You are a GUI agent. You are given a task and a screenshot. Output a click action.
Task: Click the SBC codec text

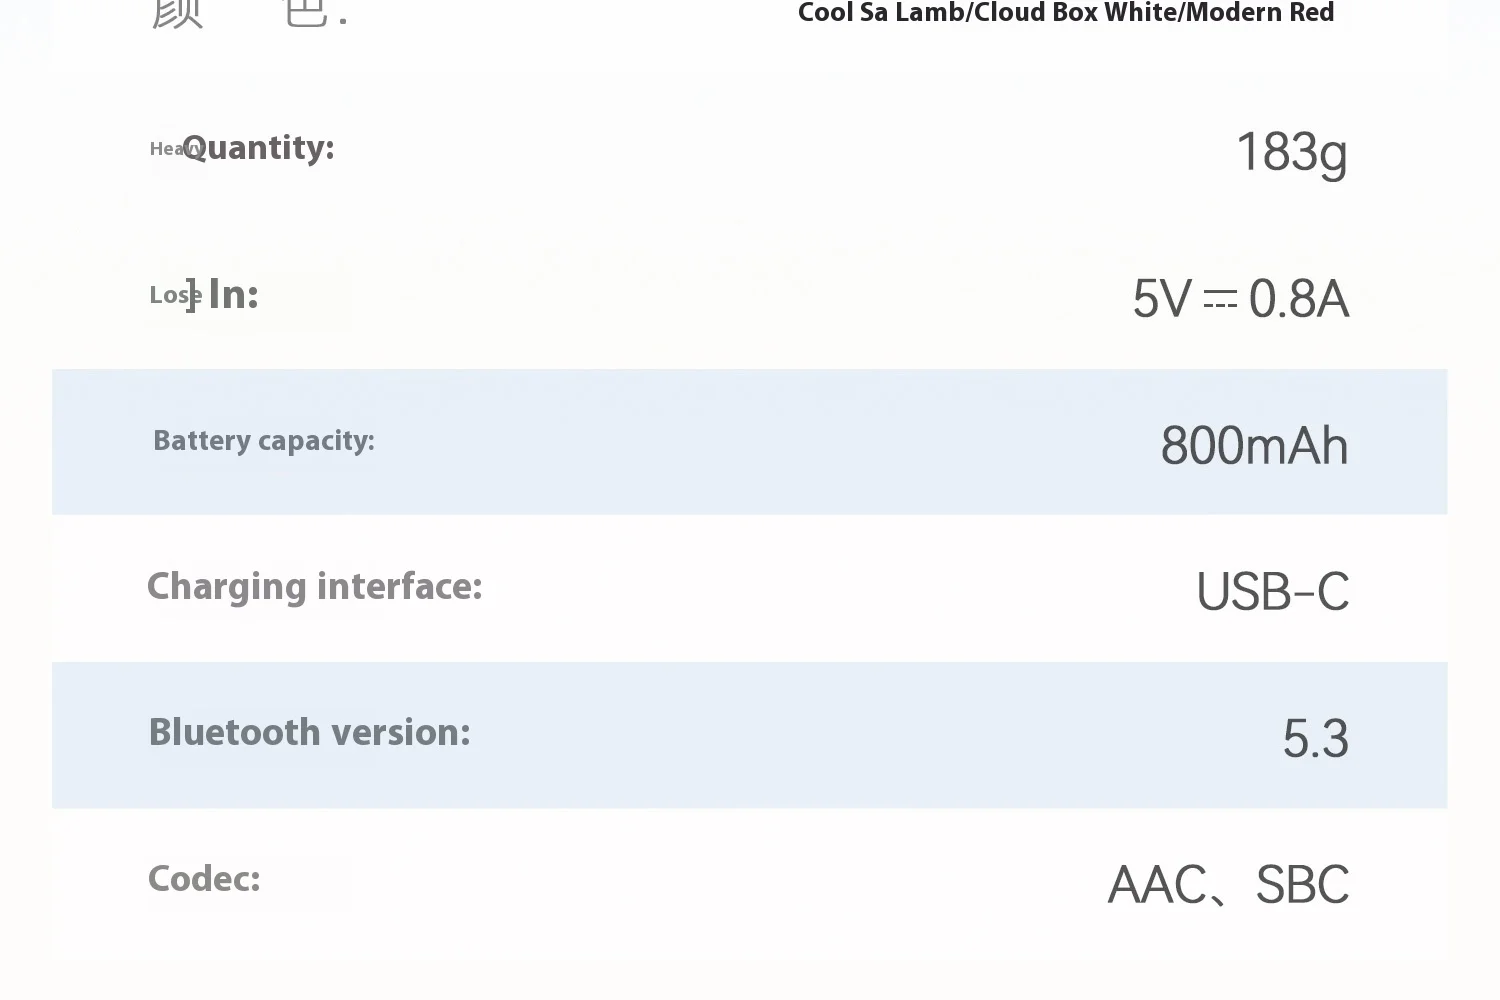[x=1302, y=885]
